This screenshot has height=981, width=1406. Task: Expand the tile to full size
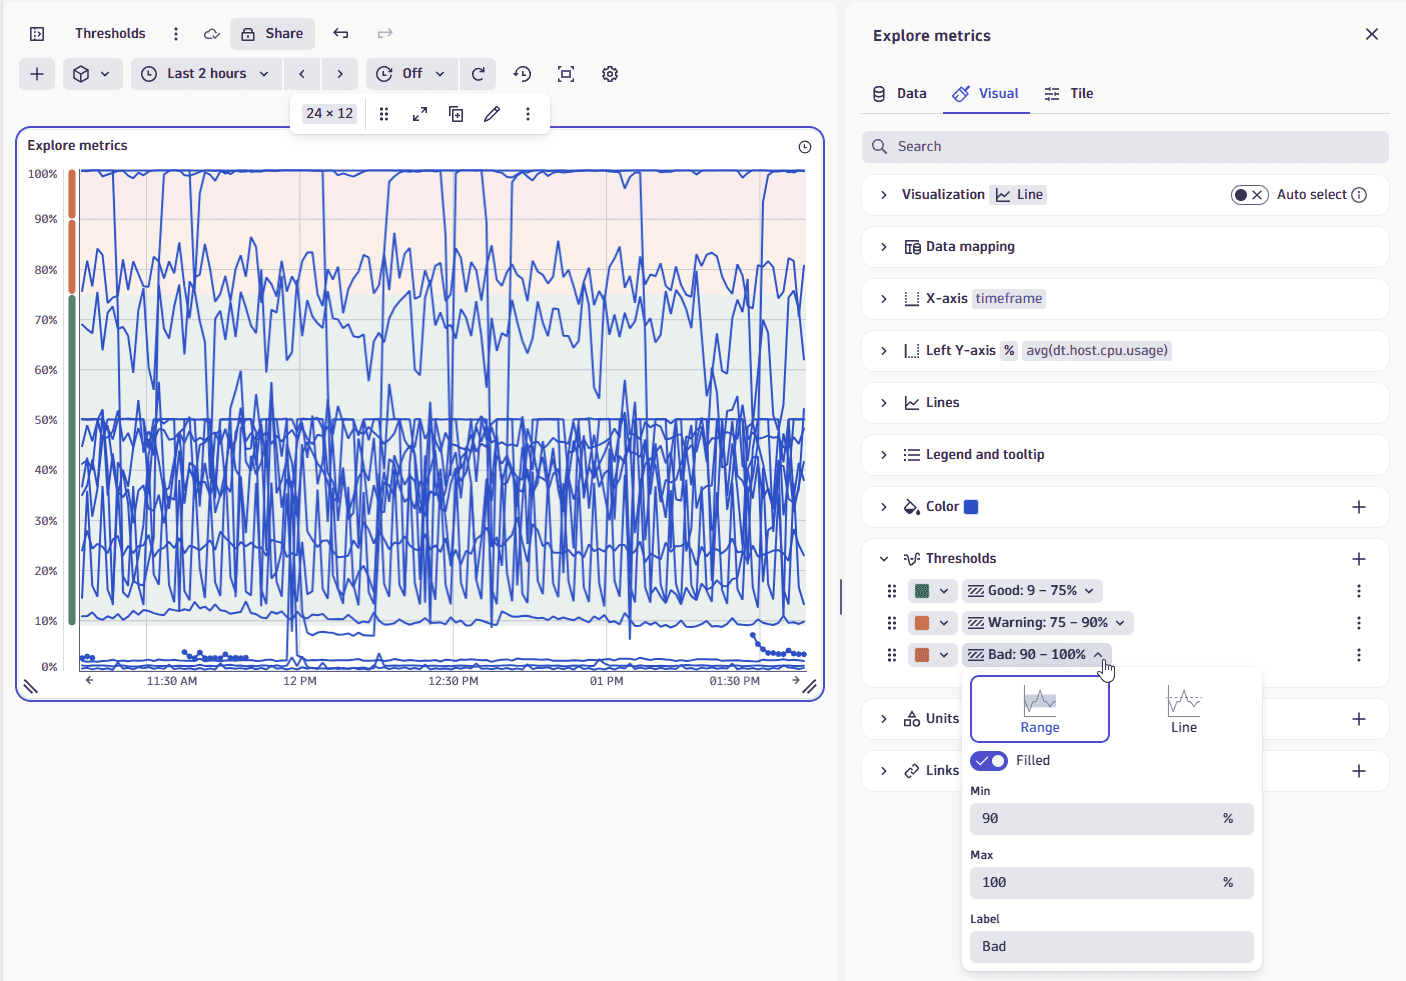point(420,114)
